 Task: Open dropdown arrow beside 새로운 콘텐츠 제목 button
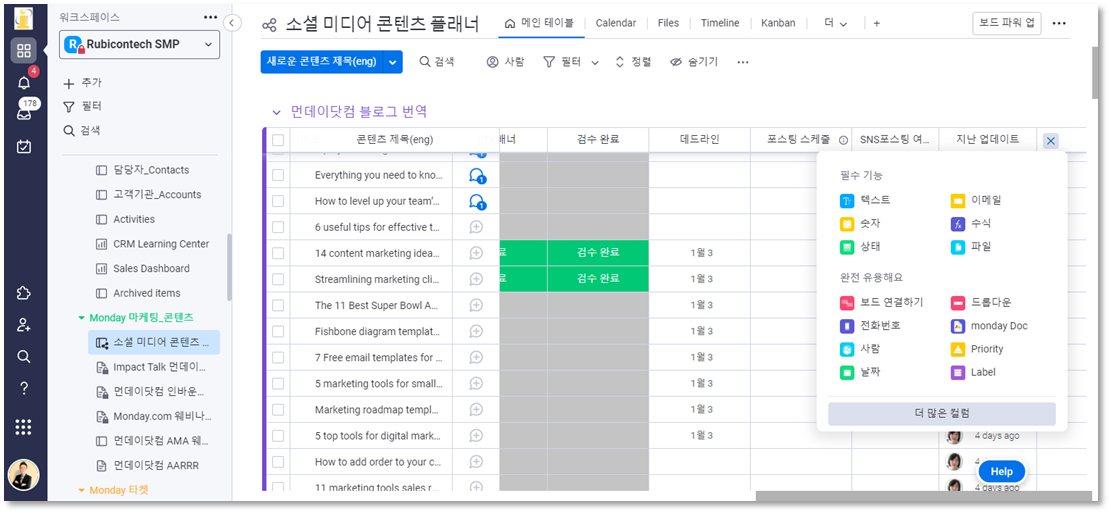click(393, 62)
